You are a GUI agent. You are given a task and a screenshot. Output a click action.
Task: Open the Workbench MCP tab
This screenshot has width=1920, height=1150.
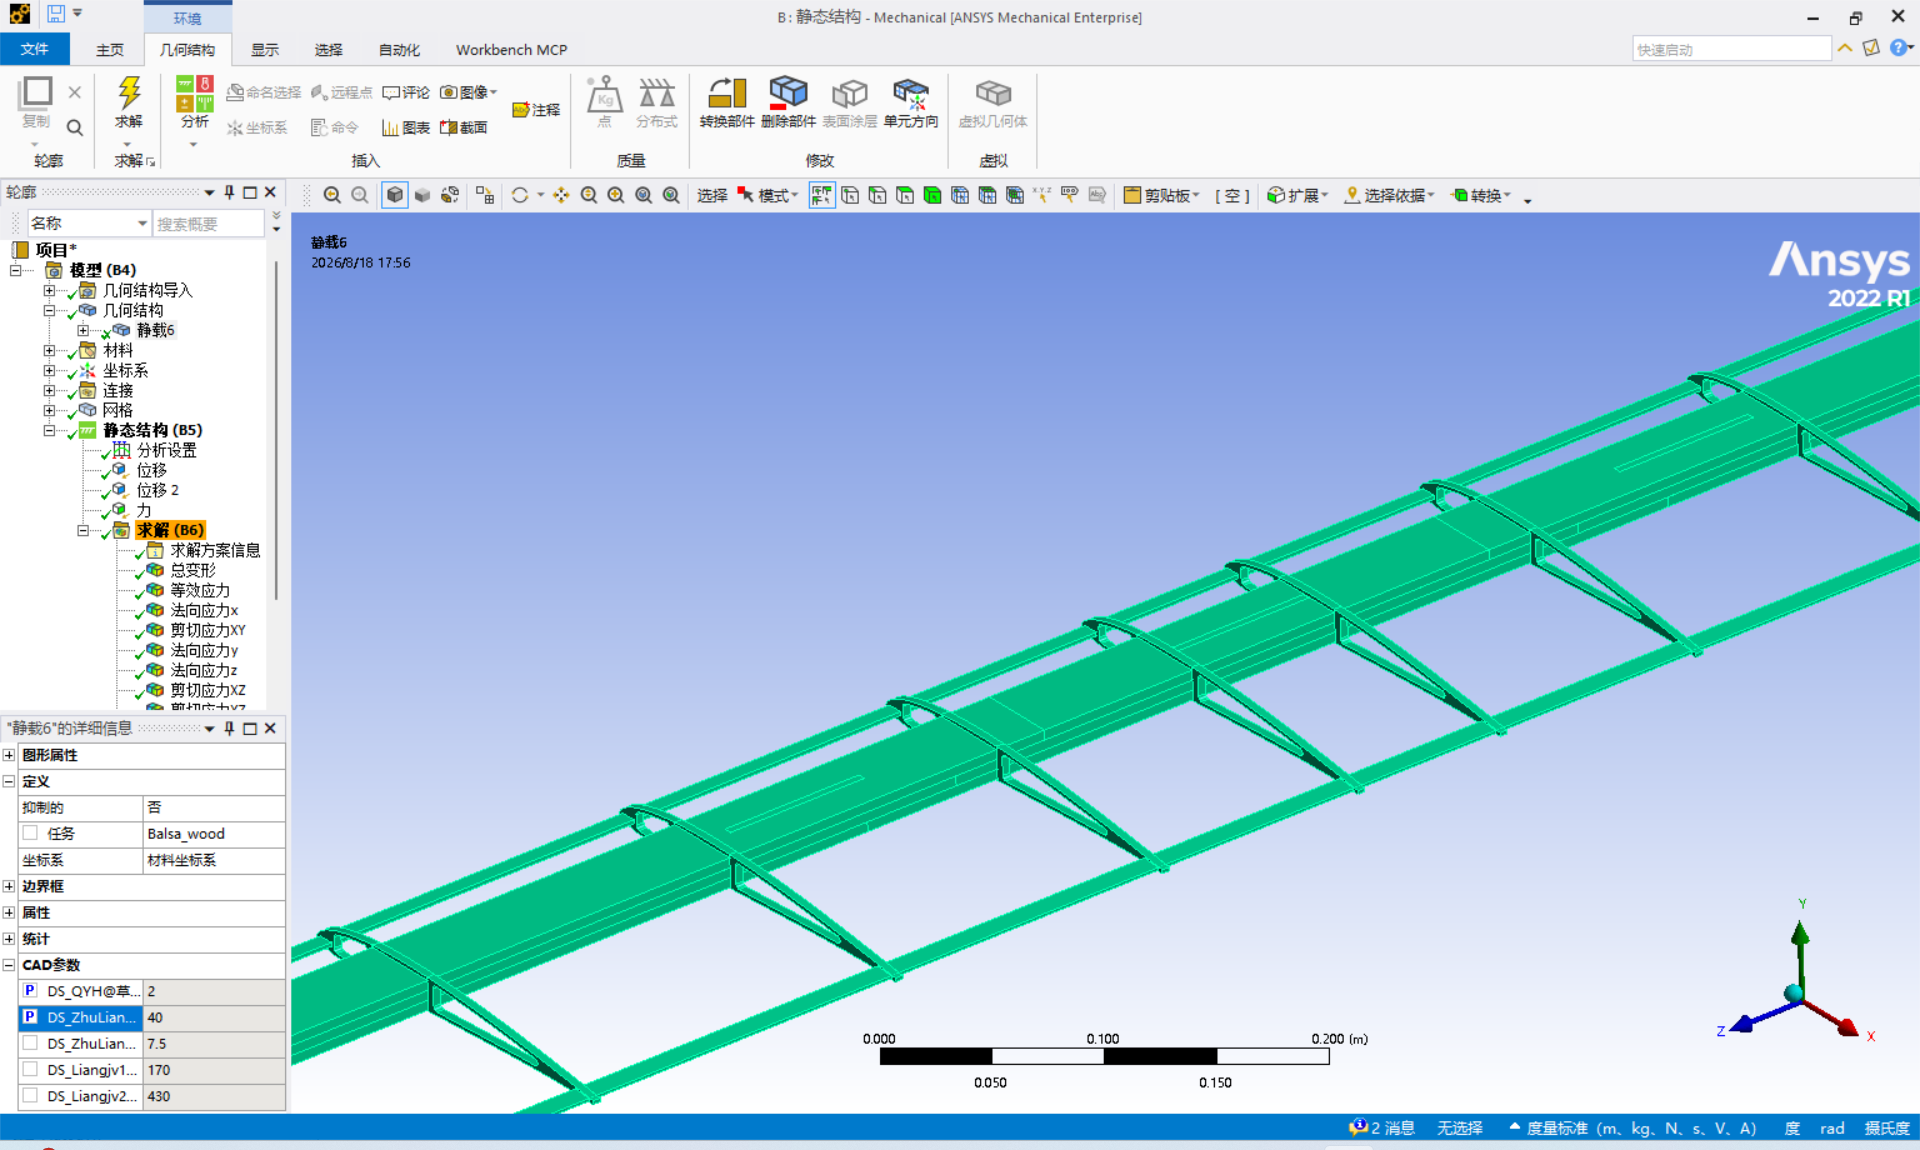point(511,49)
